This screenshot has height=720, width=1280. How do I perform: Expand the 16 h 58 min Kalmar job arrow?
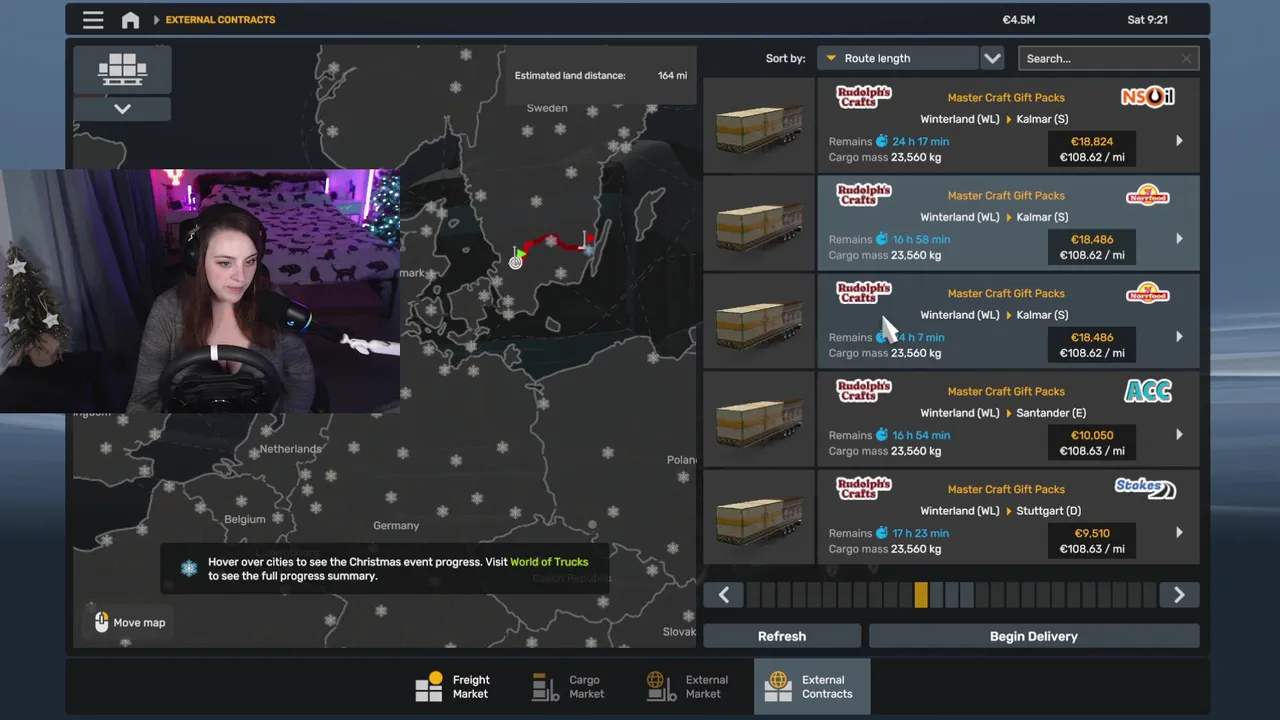[1179, 239]
